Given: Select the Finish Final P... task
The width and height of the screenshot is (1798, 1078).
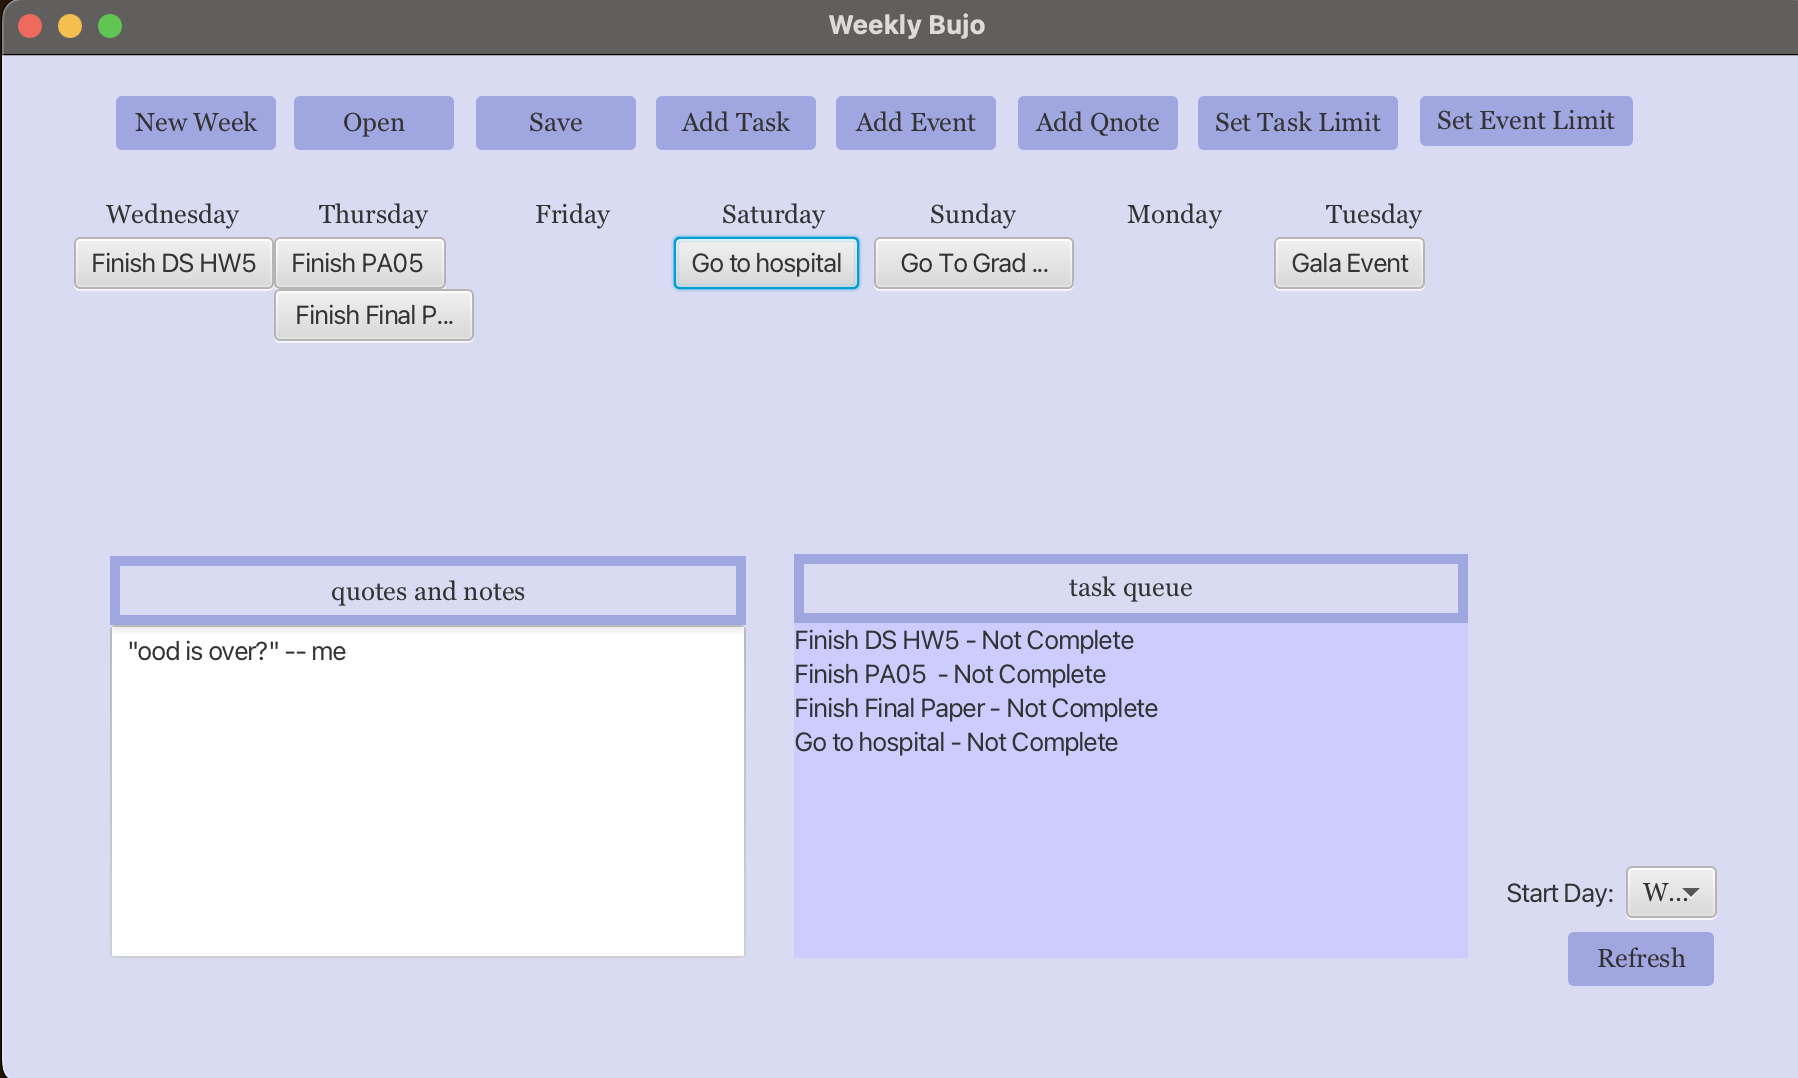Looking at the screenshot, I should [373, 315].
